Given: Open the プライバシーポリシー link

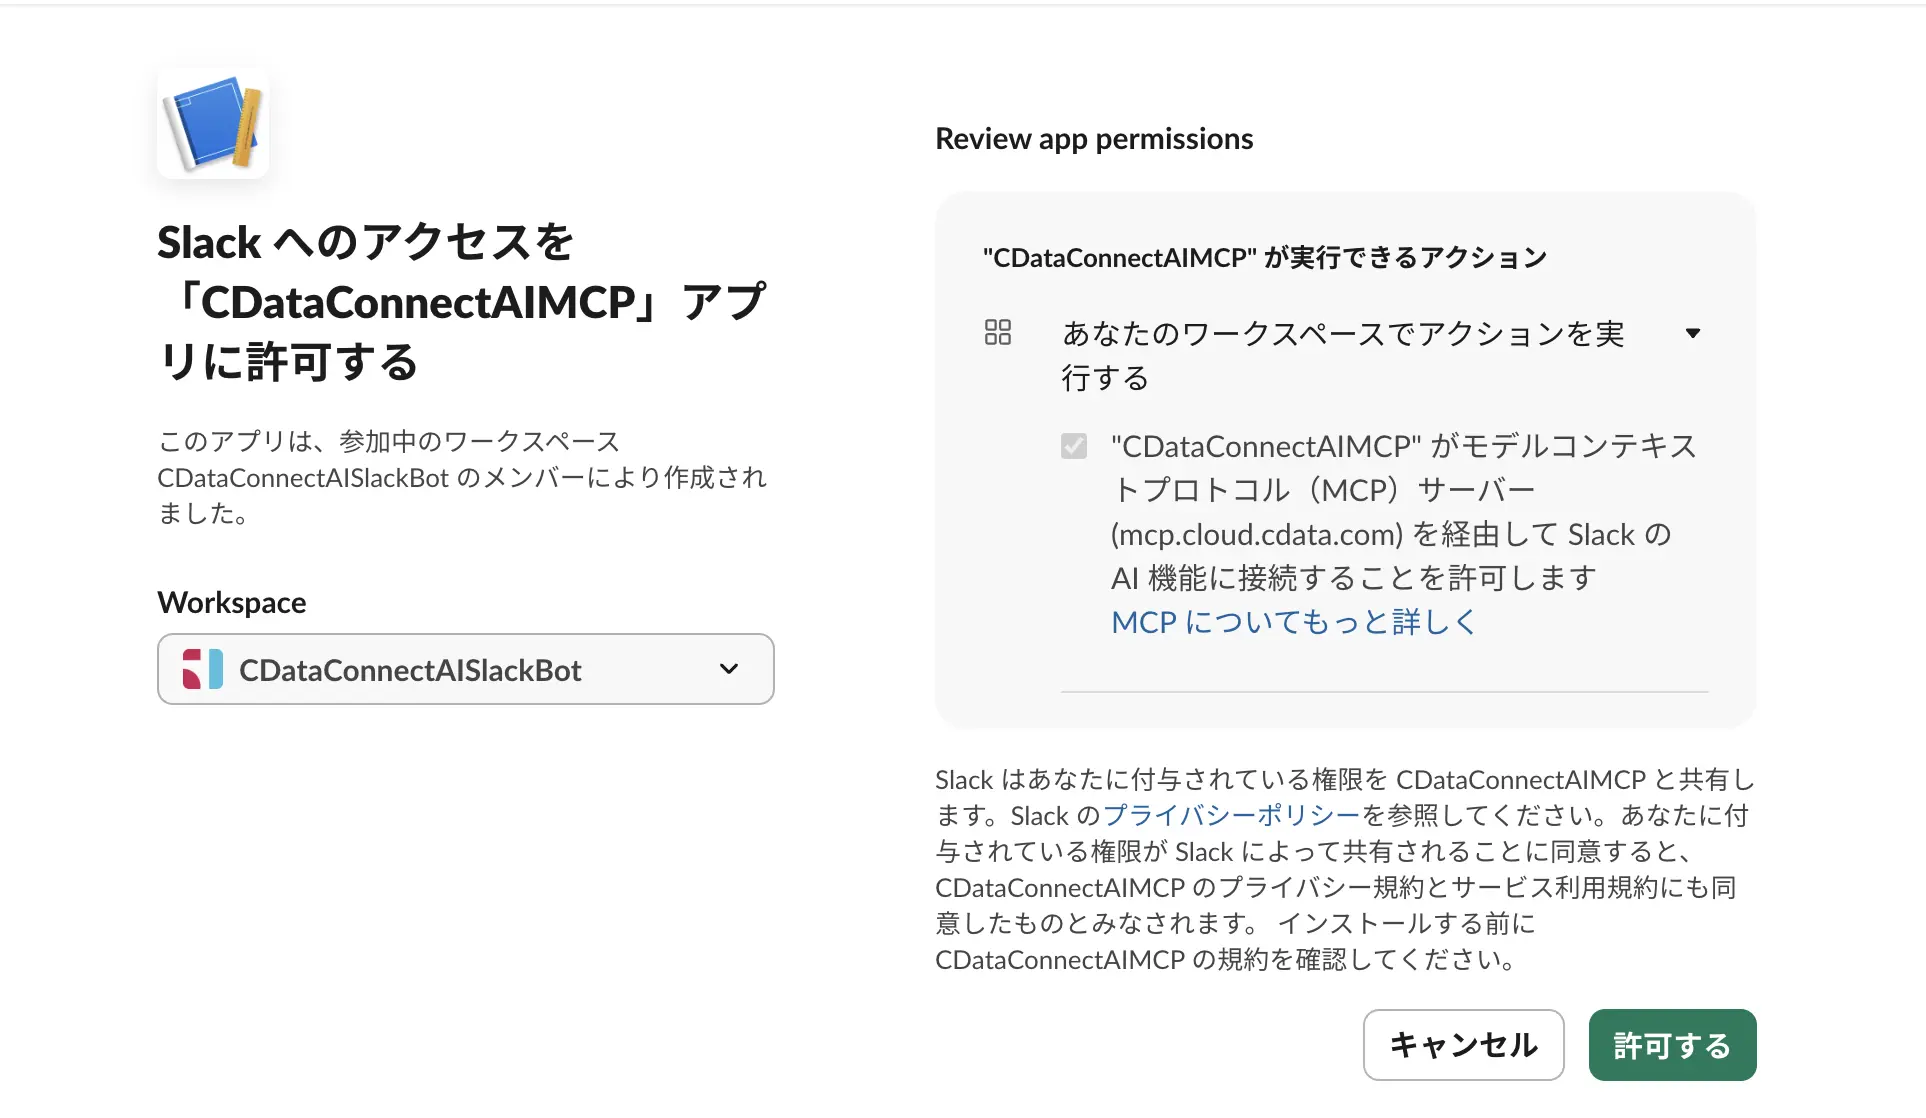Looking at the screenshot, I should tap(1231, 816).
